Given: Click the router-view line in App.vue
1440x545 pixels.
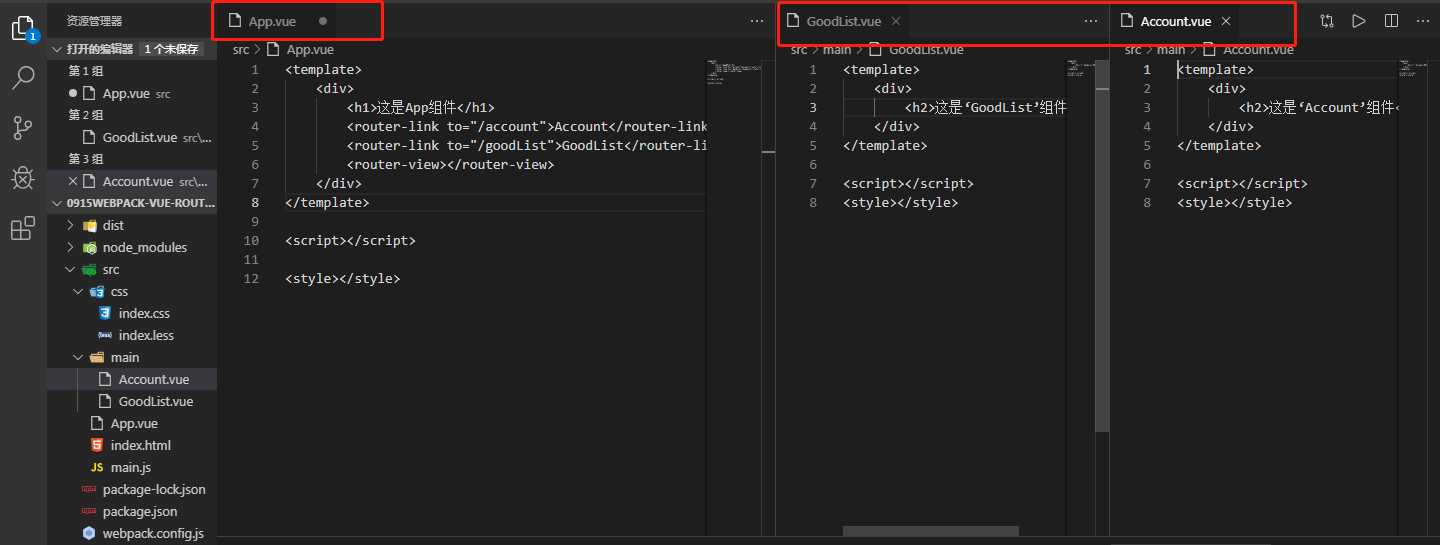Looking at the screenshot, I should 450,164.
